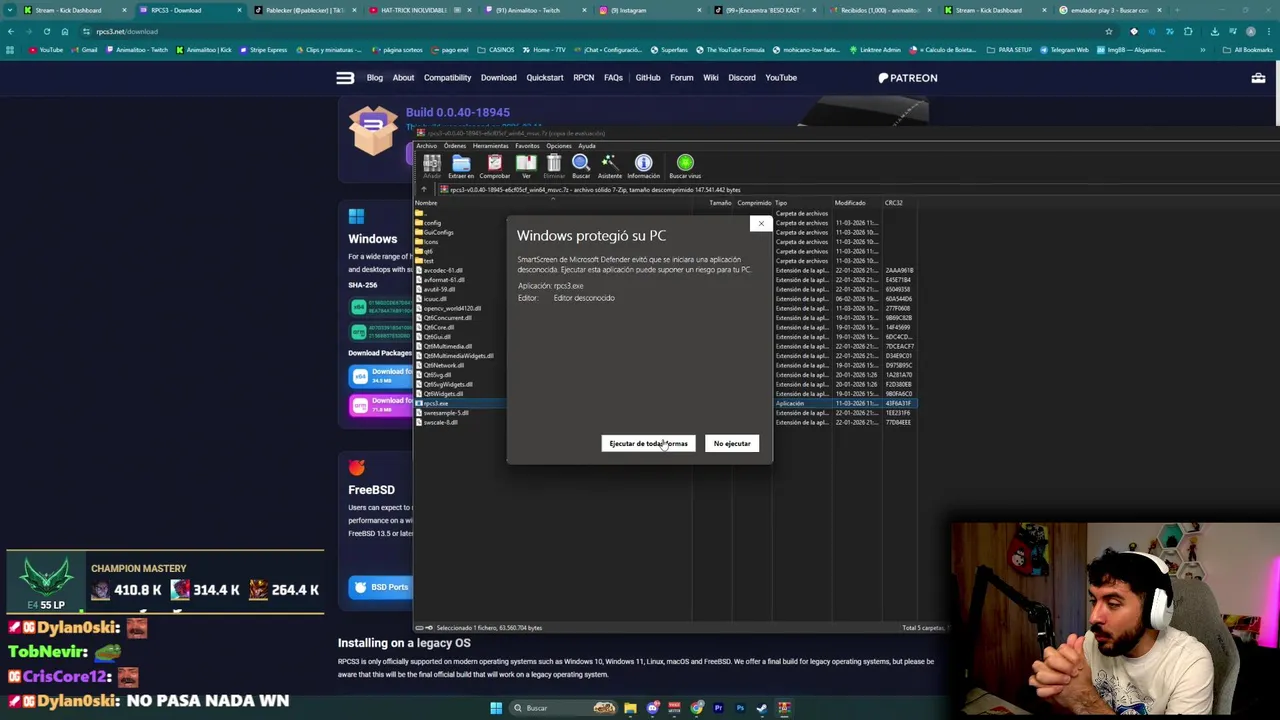Click the BSD Ports button

(381, 587)
